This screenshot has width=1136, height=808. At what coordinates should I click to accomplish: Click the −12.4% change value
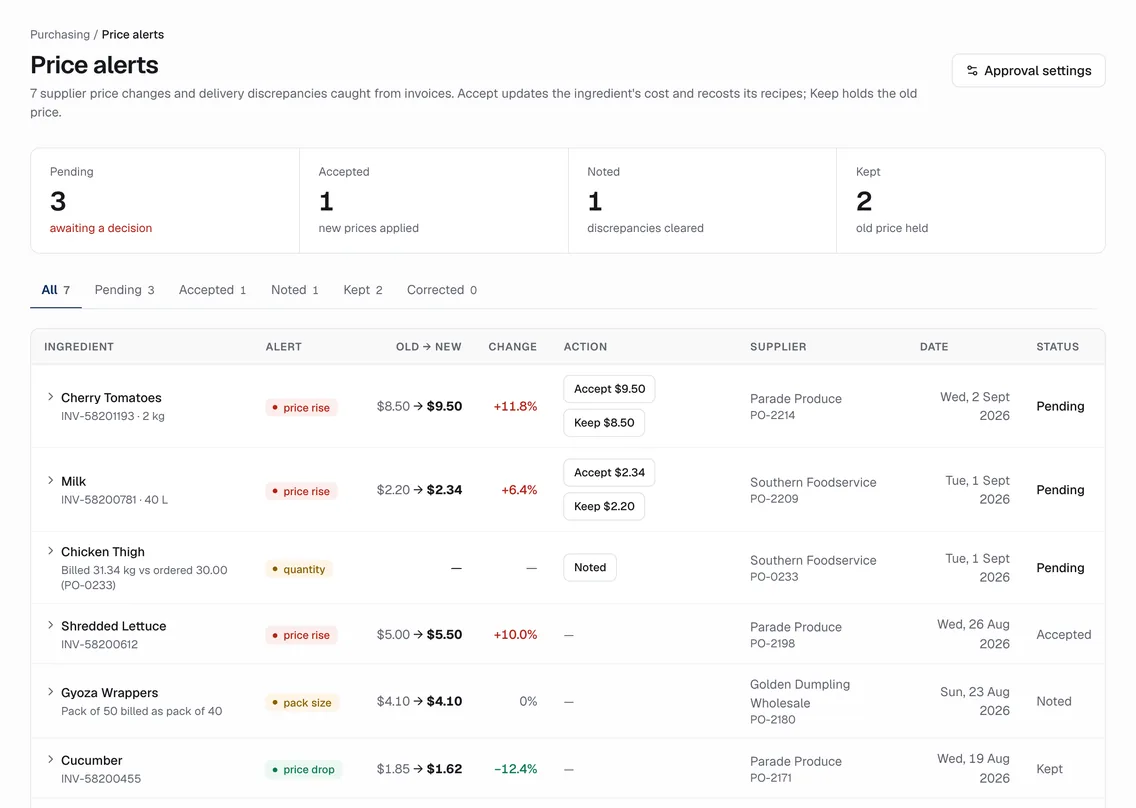515,769
